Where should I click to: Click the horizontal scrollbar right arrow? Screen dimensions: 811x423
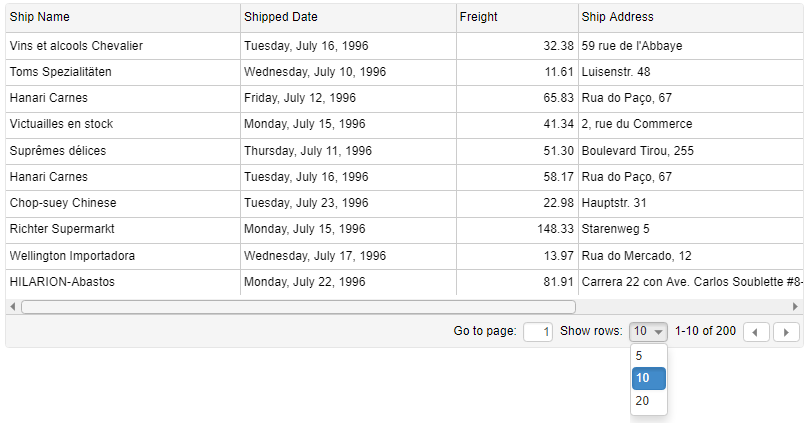pos(795,307)
